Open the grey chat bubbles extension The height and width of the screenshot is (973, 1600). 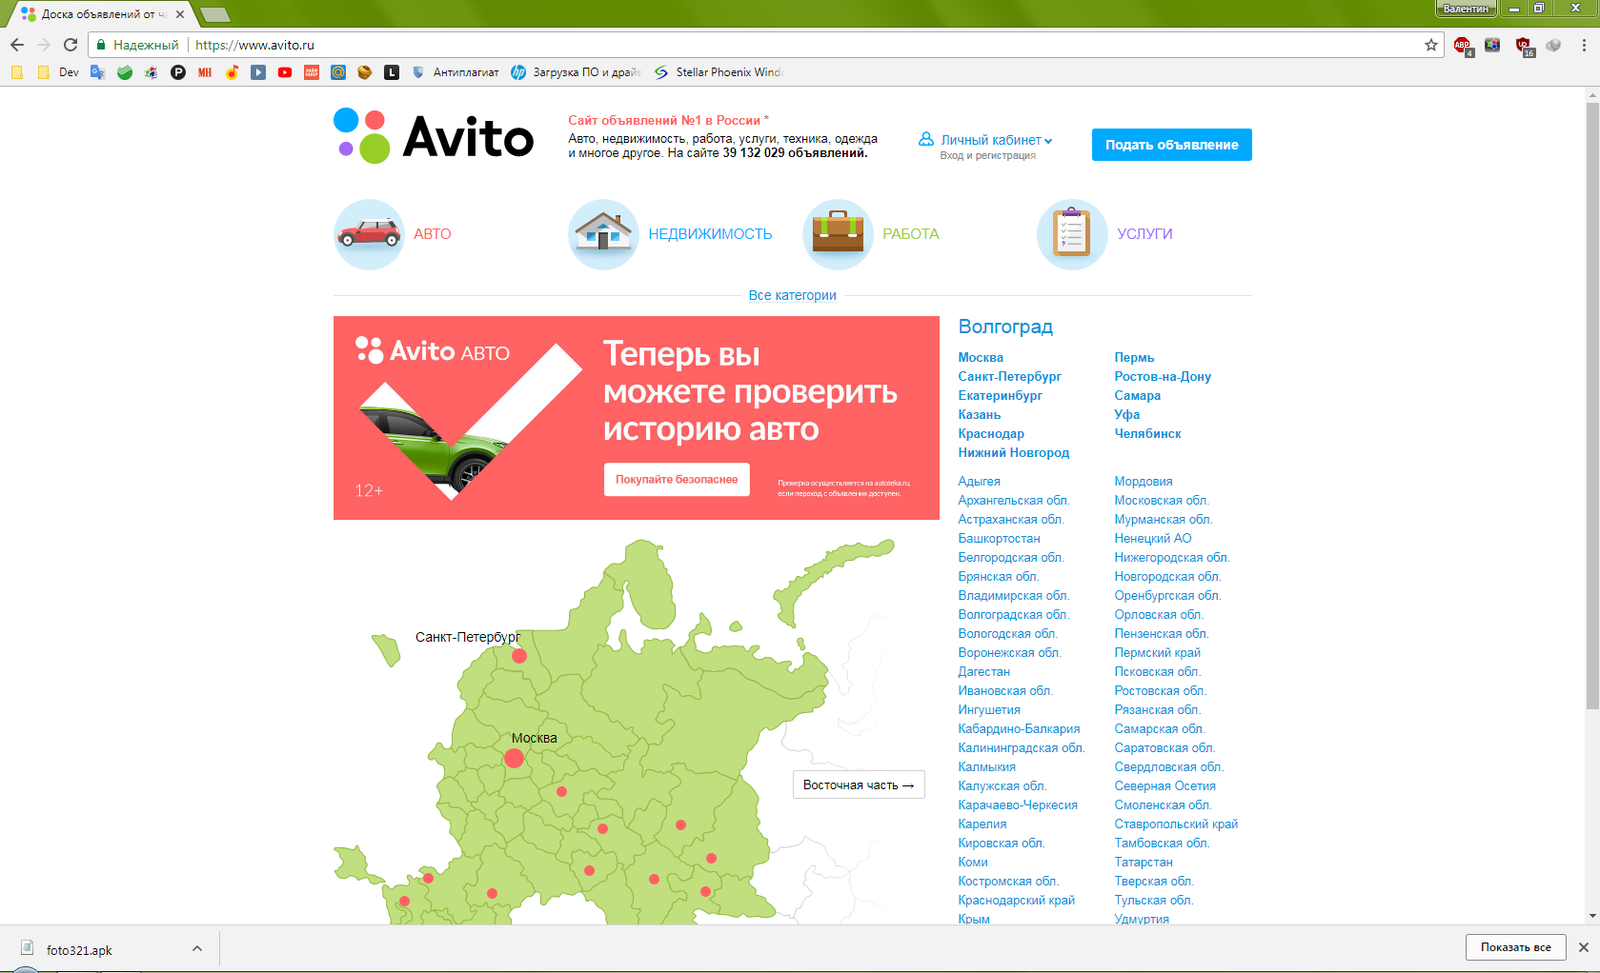tap(1553, 45)
